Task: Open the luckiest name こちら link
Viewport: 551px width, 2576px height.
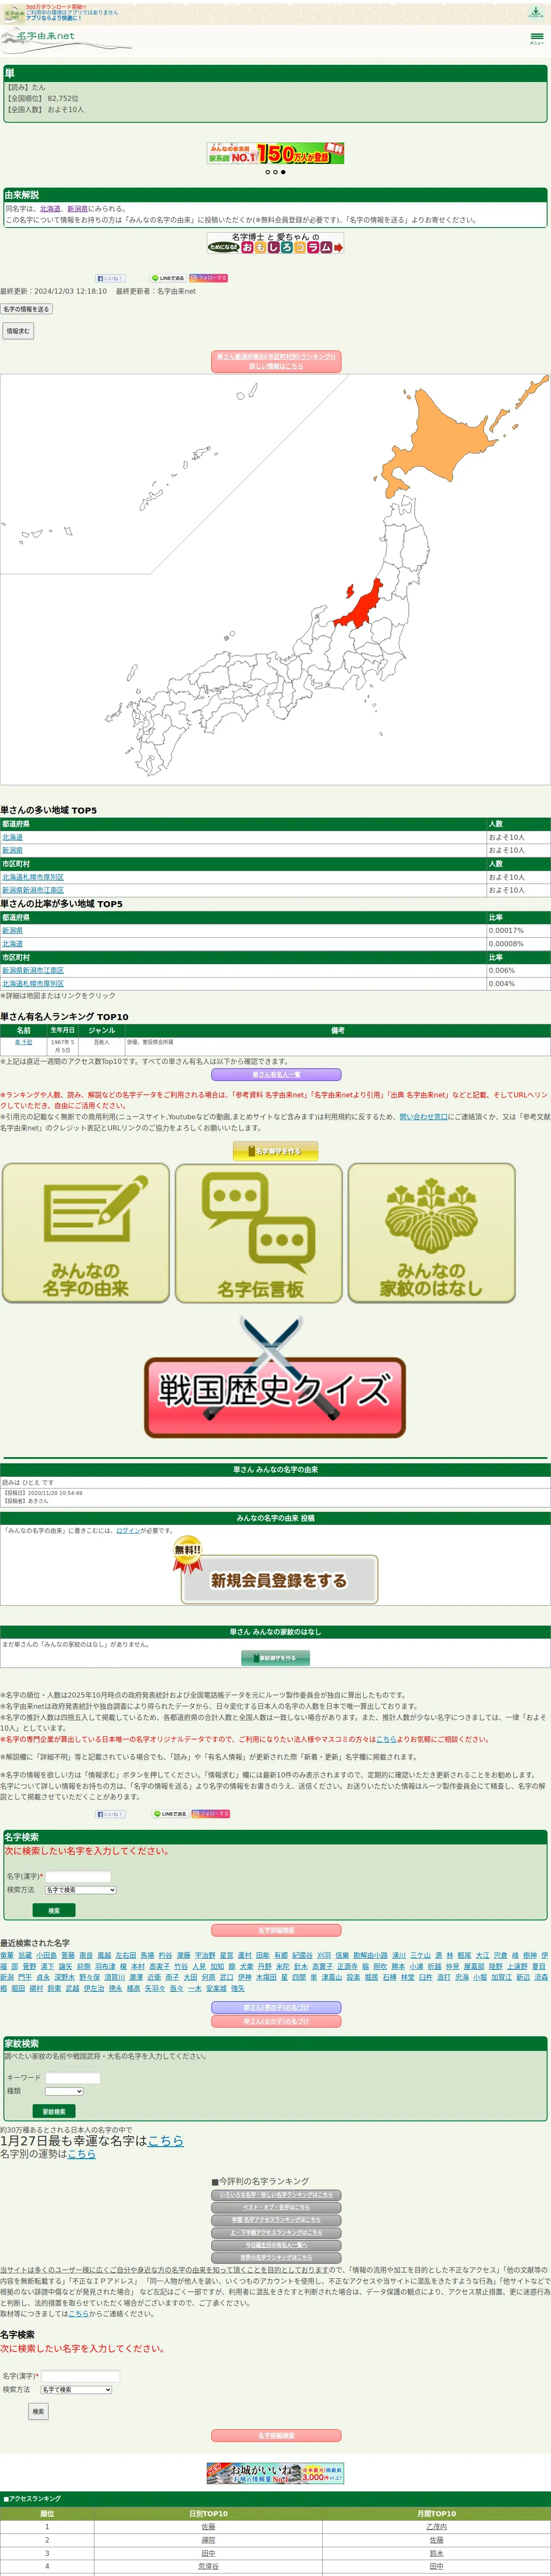Action: pyautogui.click(x=166, y=2141)
